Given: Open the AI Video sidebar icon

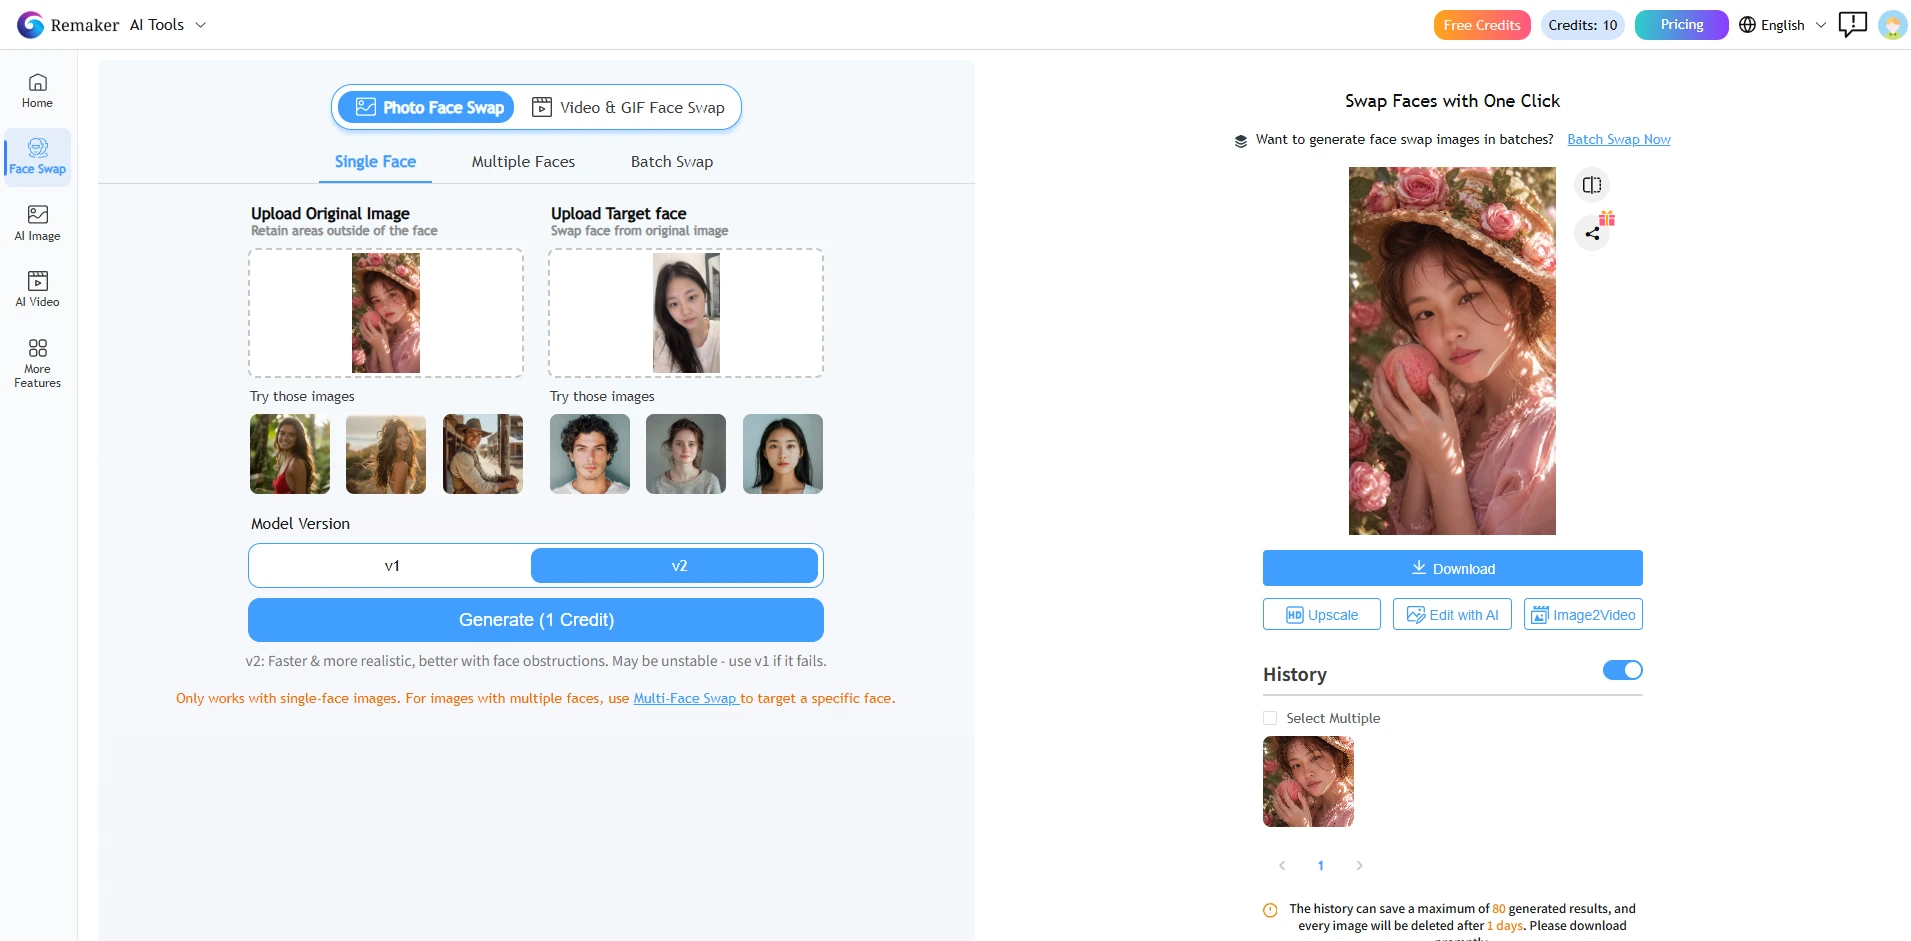Looking at the screenshot, I should (x=37, y=289).
